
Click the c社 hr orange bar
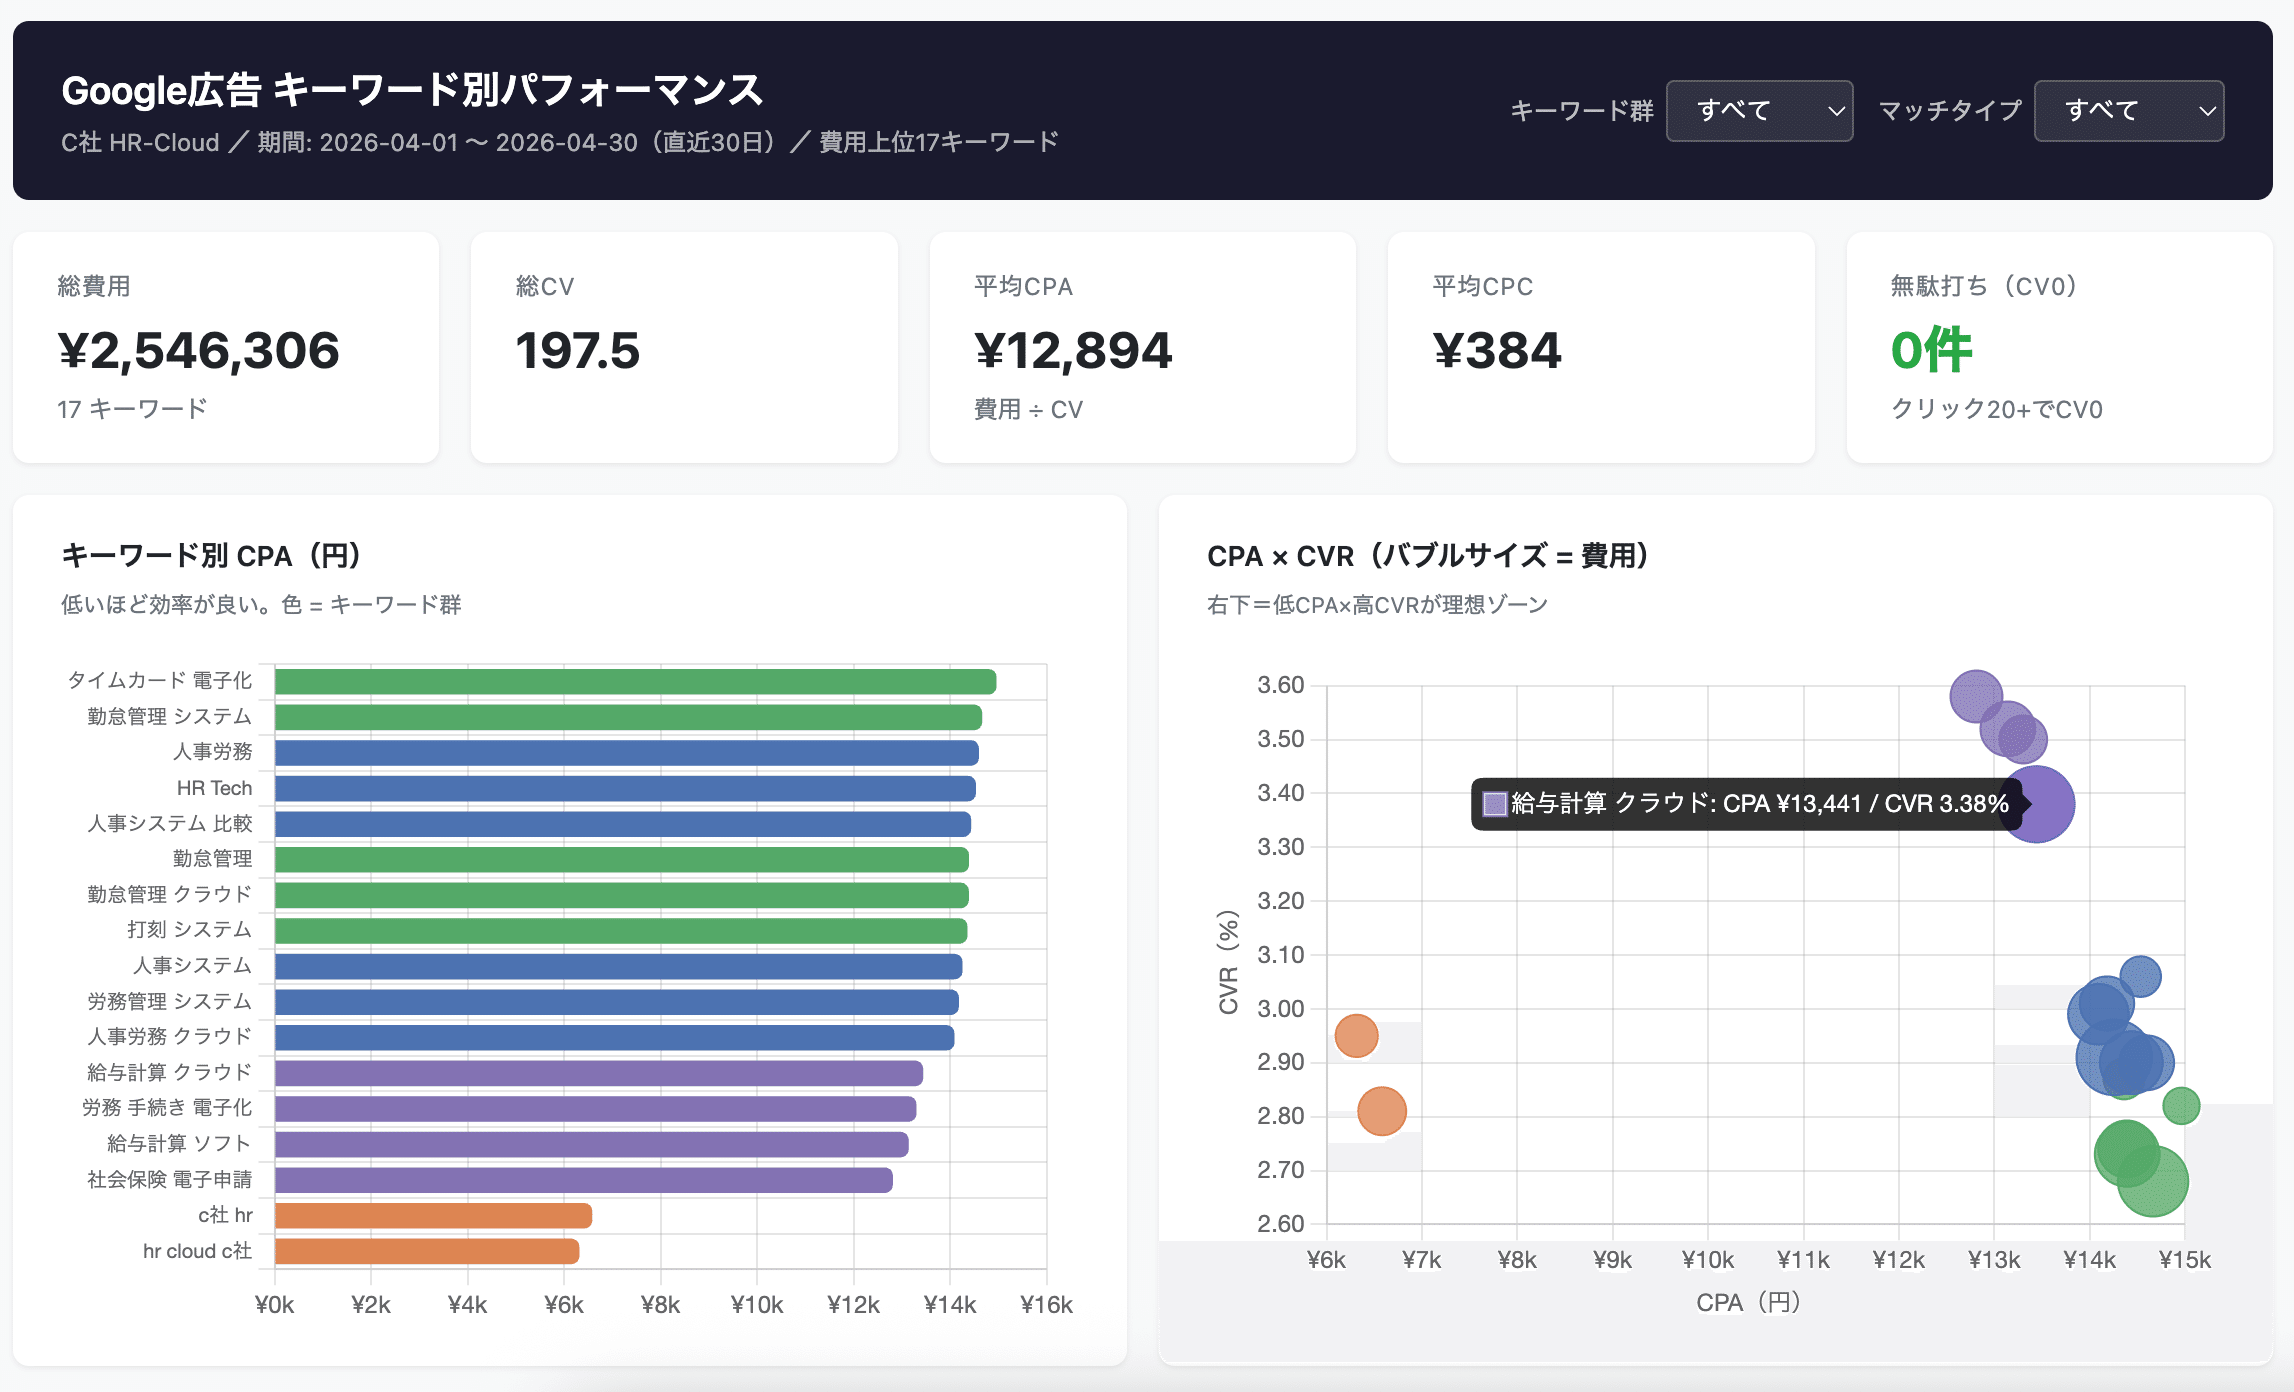click(x=434, y=1216)
